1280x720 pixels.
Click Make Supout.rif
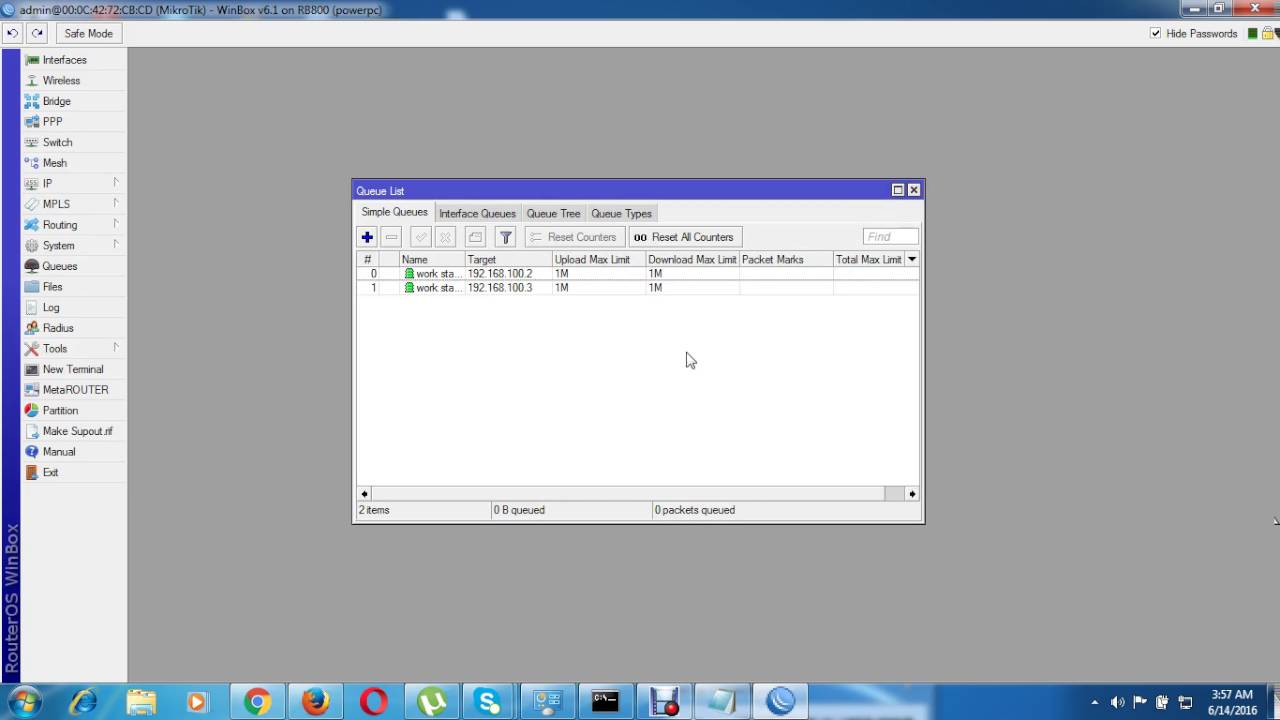click(x=77, y=431)
